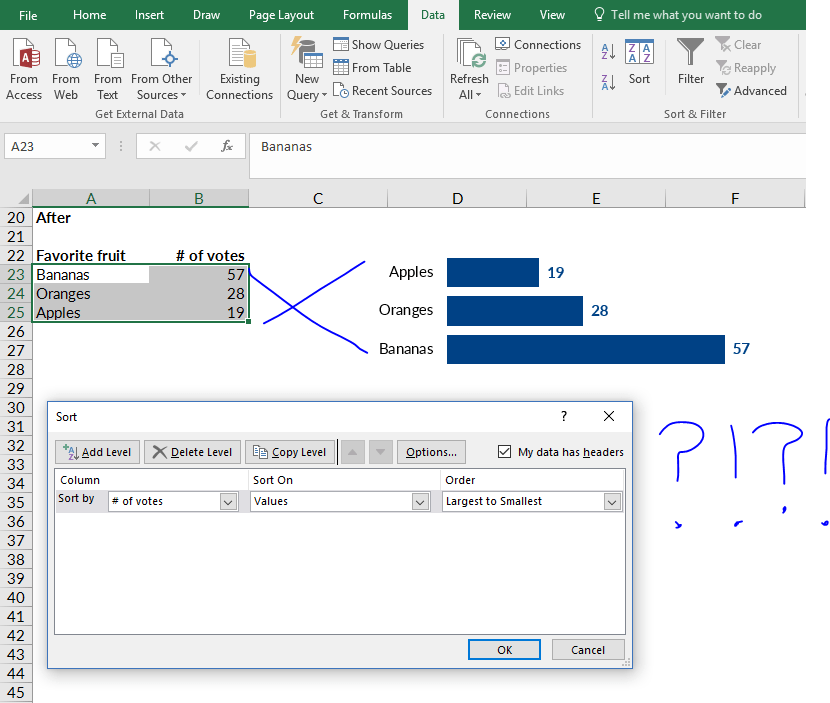Open the Options dialog in Sort

click(x=431, y=451)
